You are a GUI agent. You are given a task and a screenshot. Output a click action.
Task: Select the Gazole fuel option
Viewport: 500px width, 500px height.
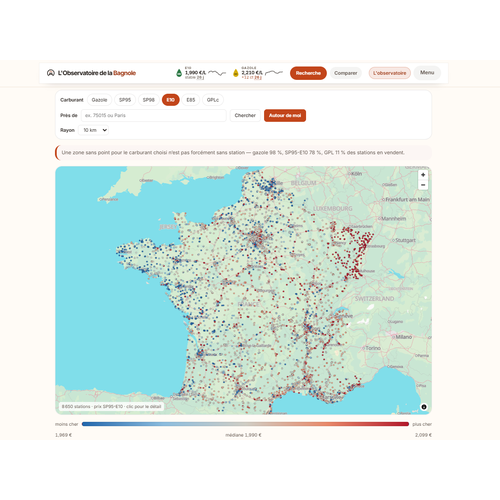99,100
